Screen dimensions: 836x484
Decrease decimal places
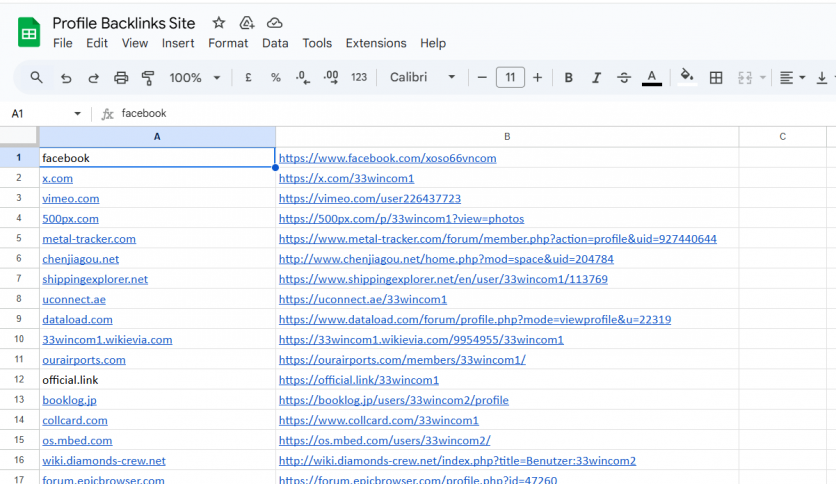pyautogui.click(x=303, y=78)
